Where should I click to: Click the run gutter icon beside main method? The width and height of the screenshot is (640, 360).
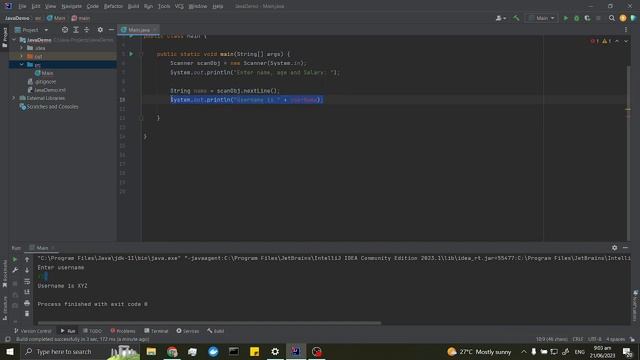[131, 54]
